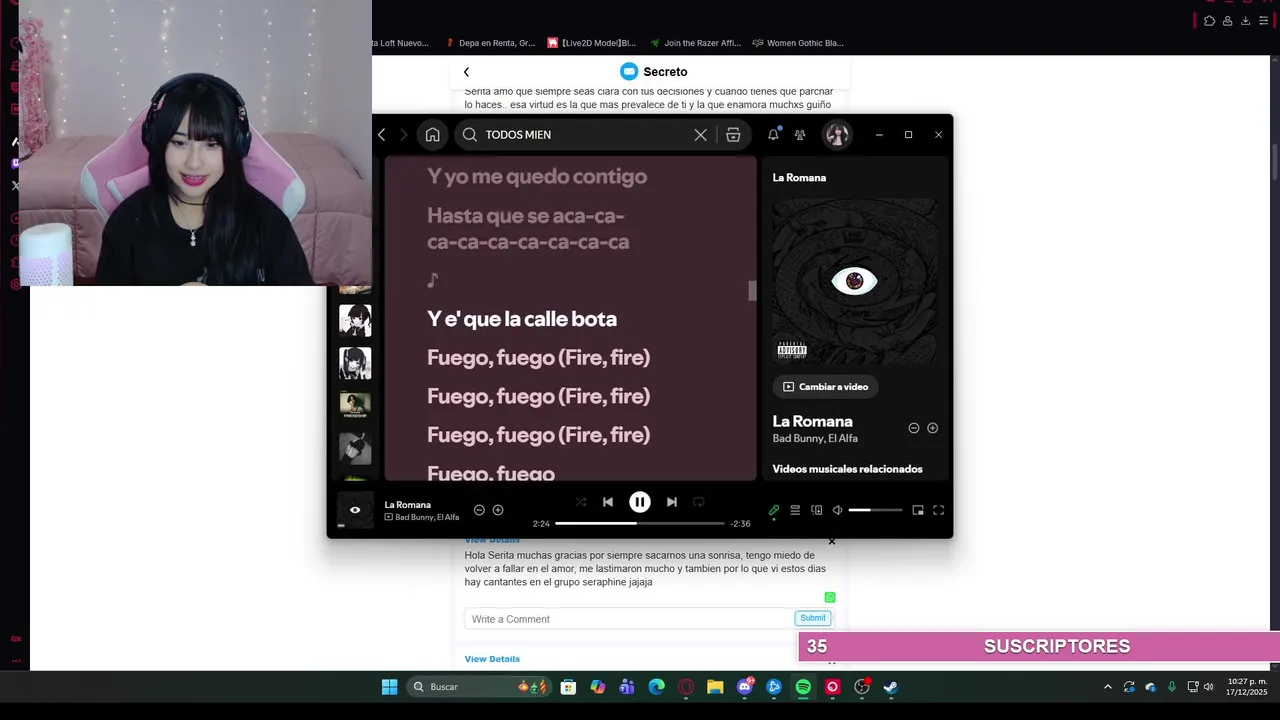
Task: Pause the current song
Action: (x=640, y=502)
